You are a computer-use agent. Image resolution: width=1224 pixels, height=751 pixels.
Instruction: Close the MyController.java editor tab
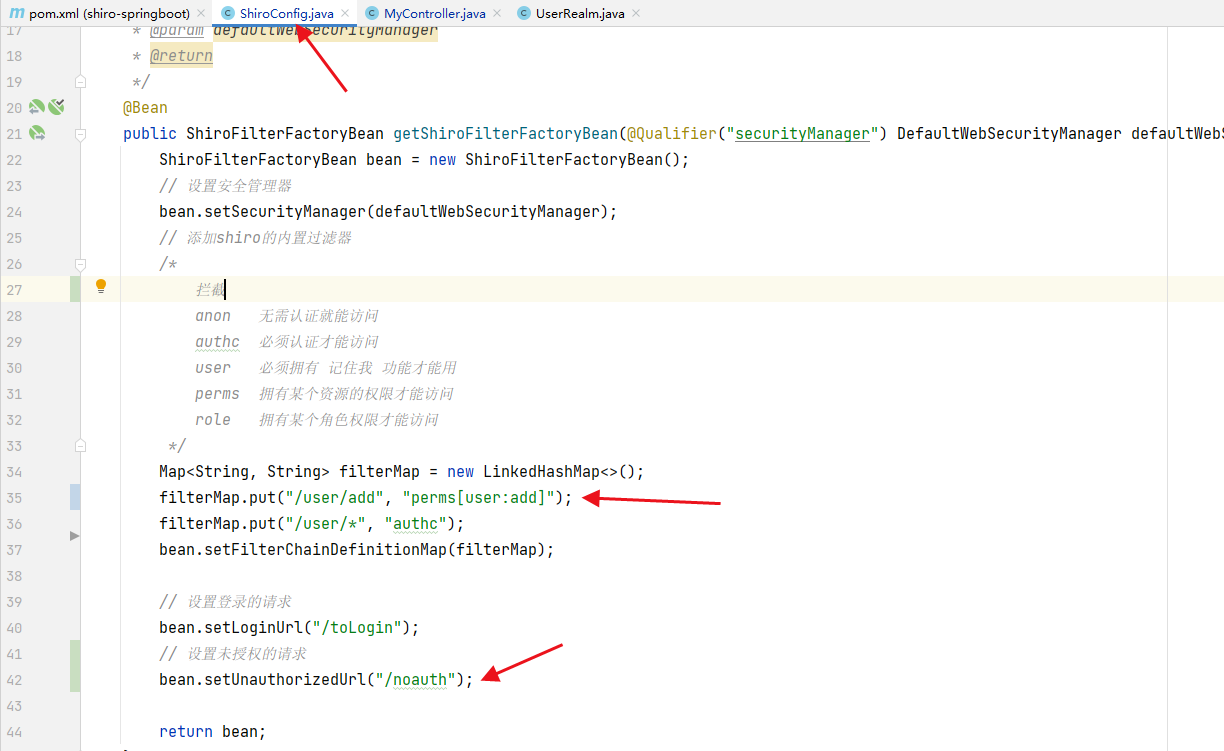(x=498, y=14)
